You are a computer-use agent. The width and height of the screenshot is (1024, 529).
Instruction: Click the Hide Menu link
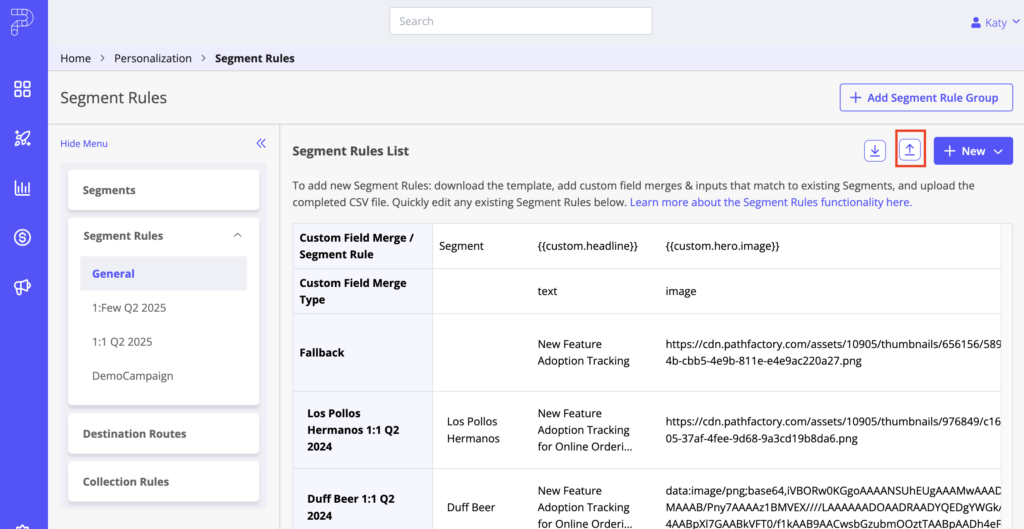click(84, 144)
